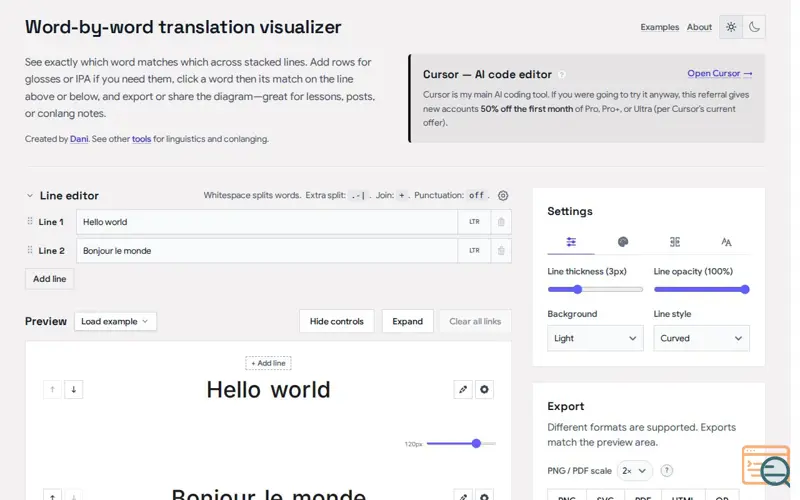Click the Preview heading
Image resolution: width=800 pixels, height=500 pixels.
pyautogui.click(x=46, y=321)
